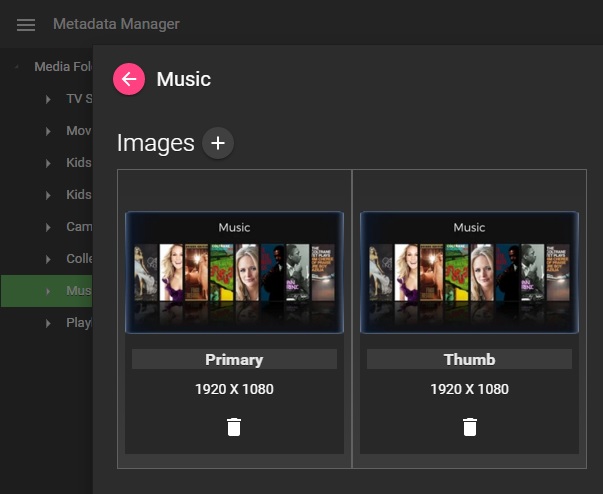Open the Thumb image thumbnail

469,272
